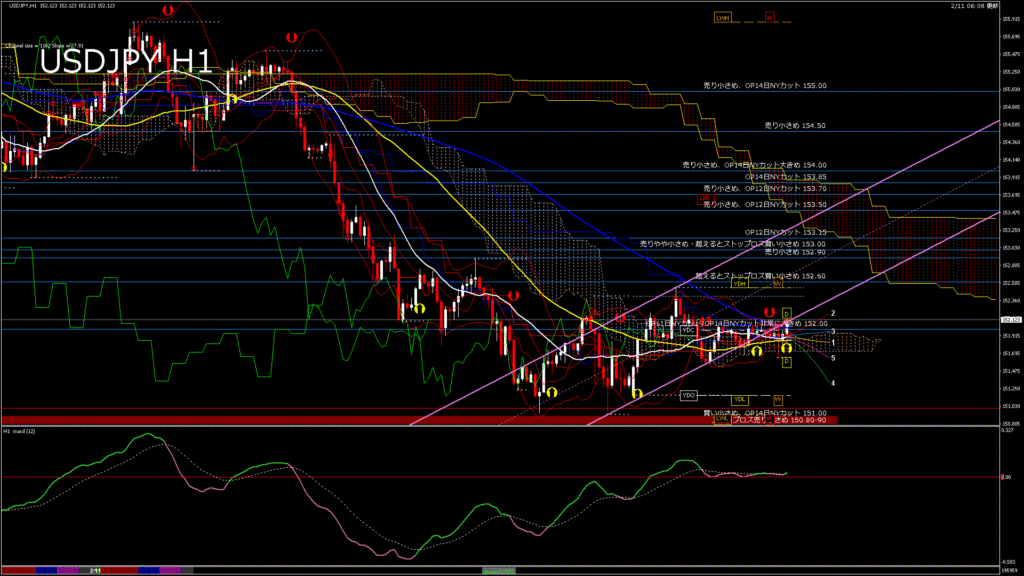Image resolution: width=1024 pixels, height=576 pixels.
Task: Click the red sell-arrow signal beside upper D marker
Action: point(770,312)
